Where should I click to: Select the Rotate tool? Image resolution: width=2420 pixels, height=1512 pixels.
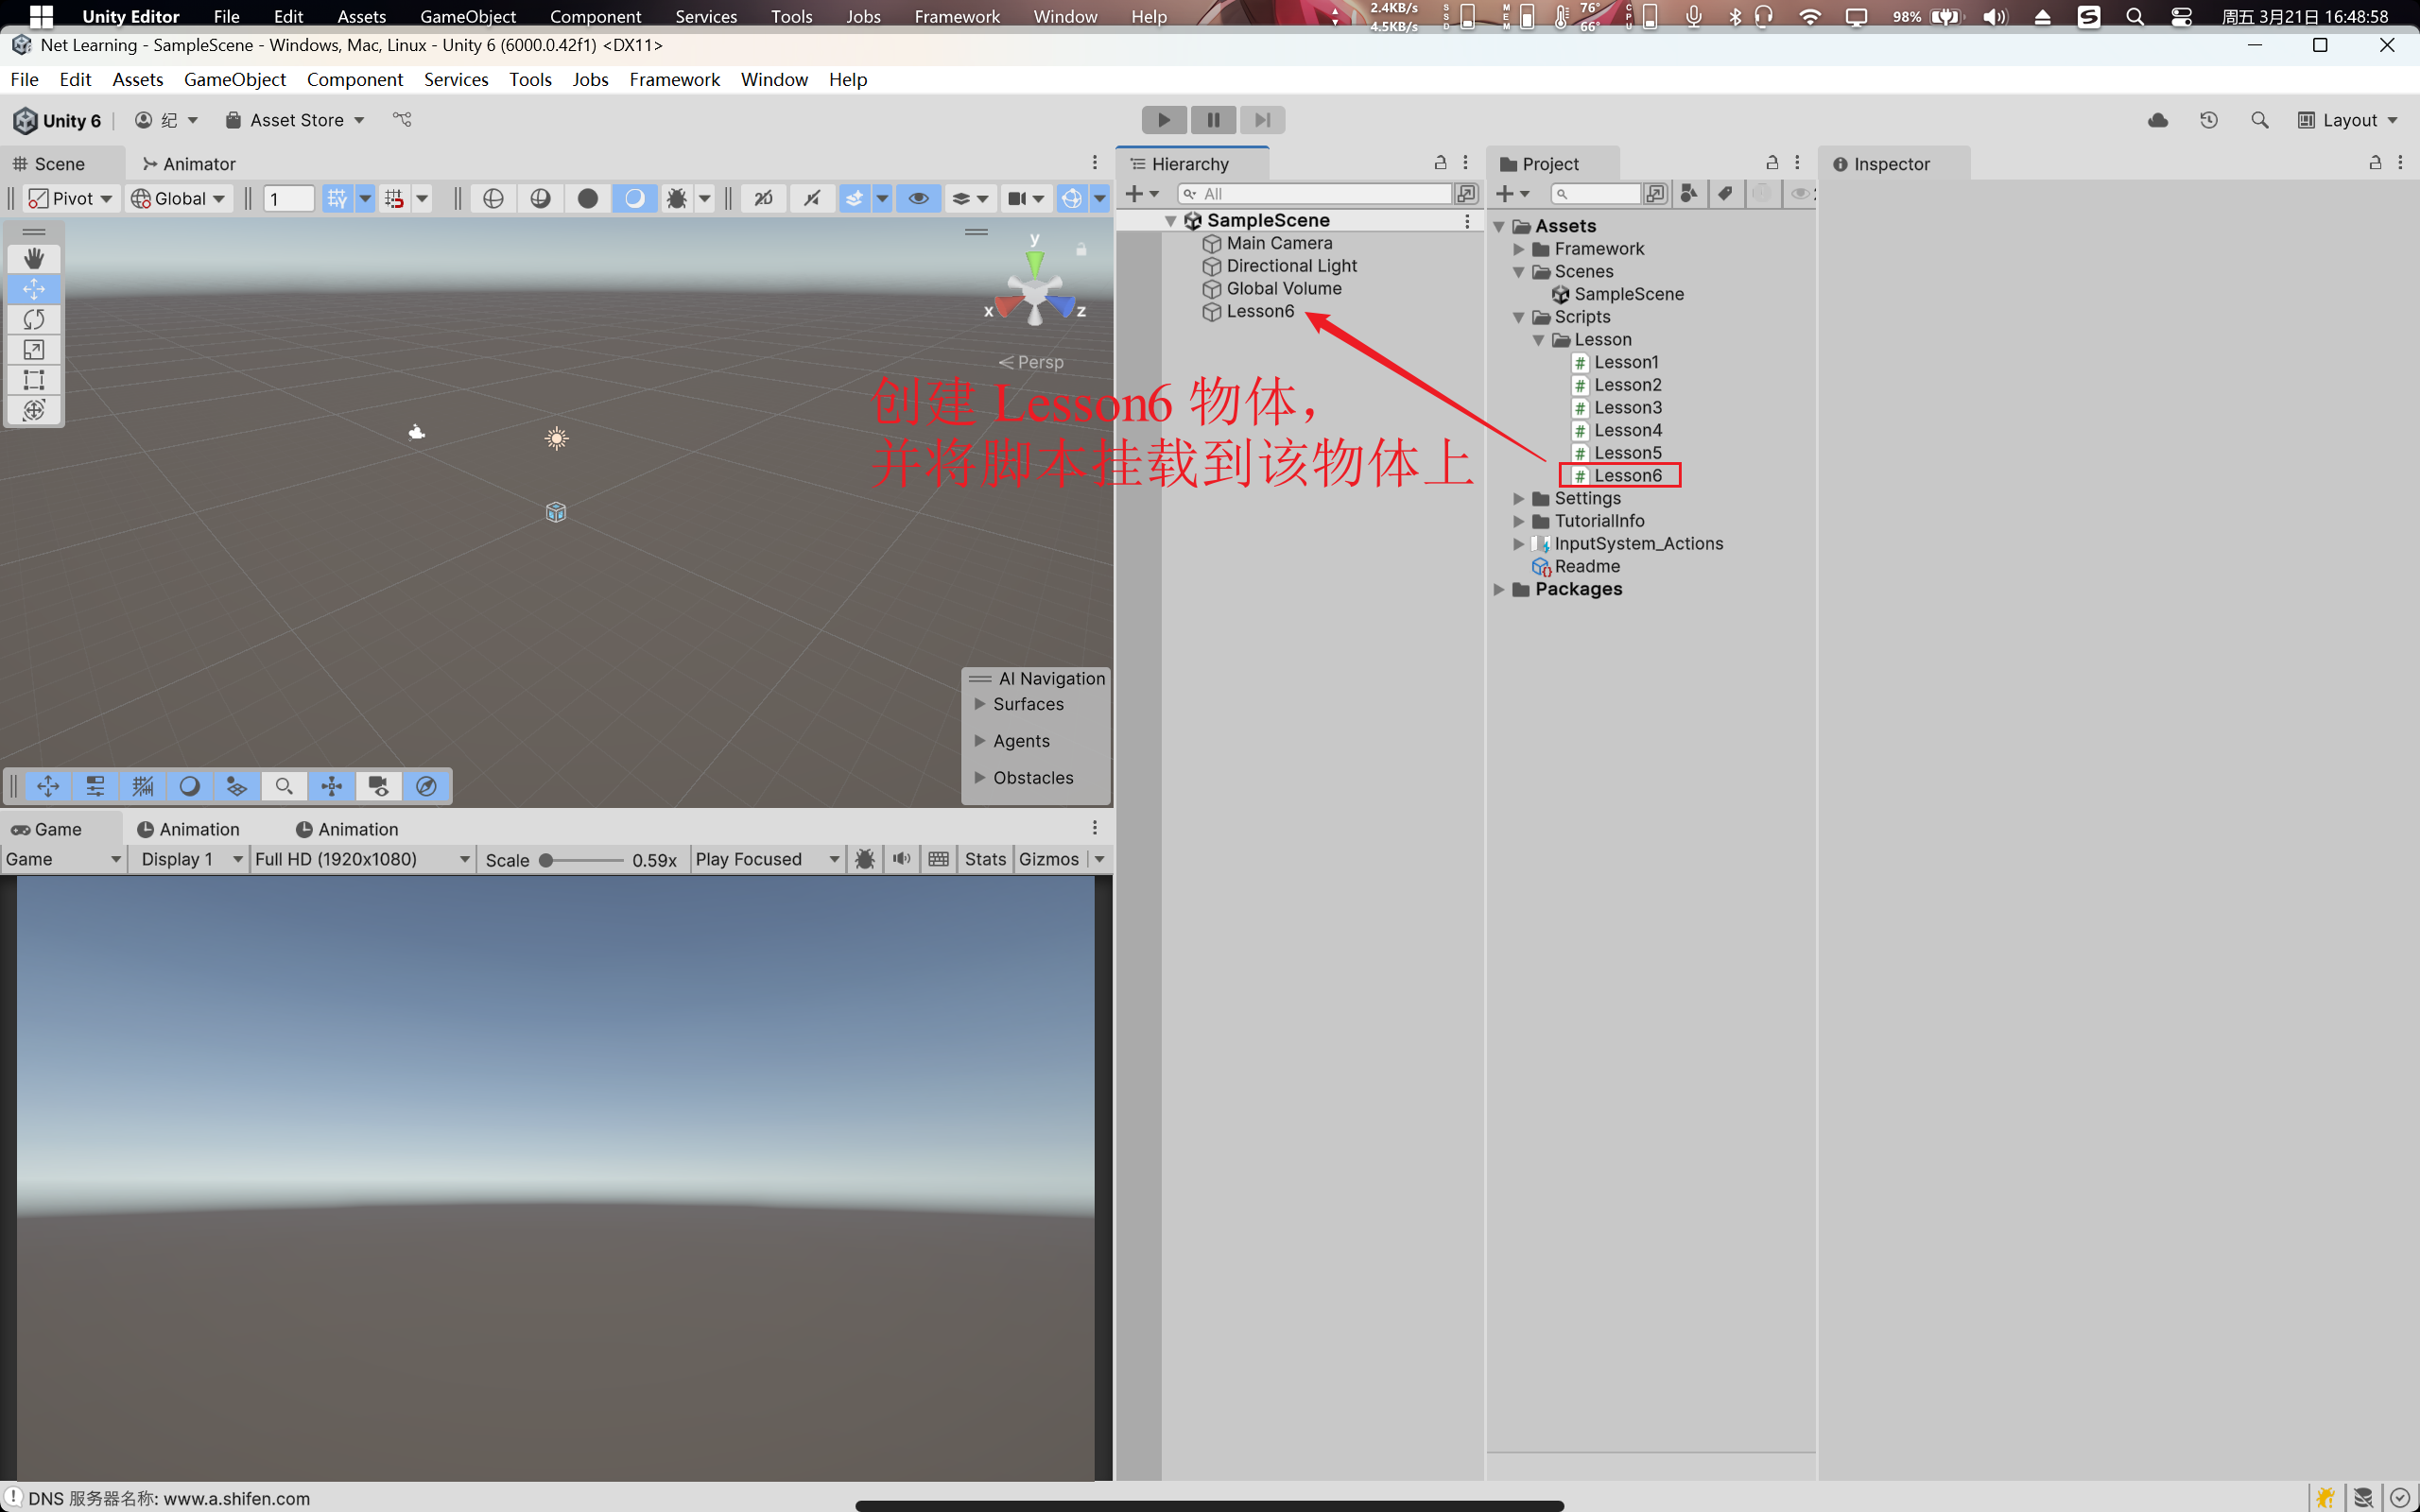click(34, 319)
